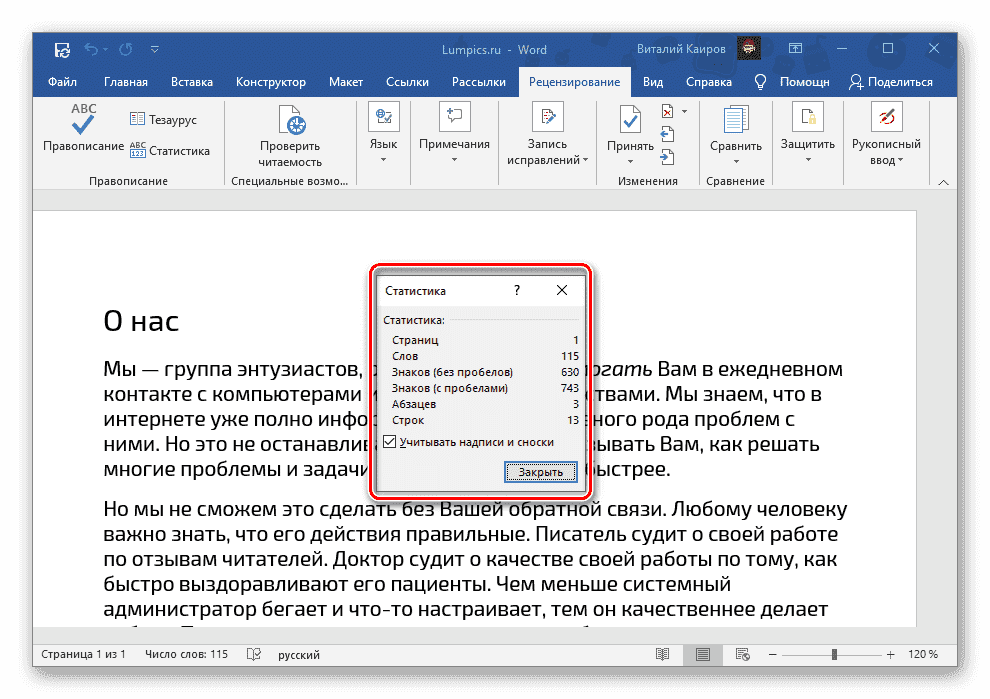Screen dimensions: 990x699
Task: Open the Главная ribbon tab
Action: point(125,82)
